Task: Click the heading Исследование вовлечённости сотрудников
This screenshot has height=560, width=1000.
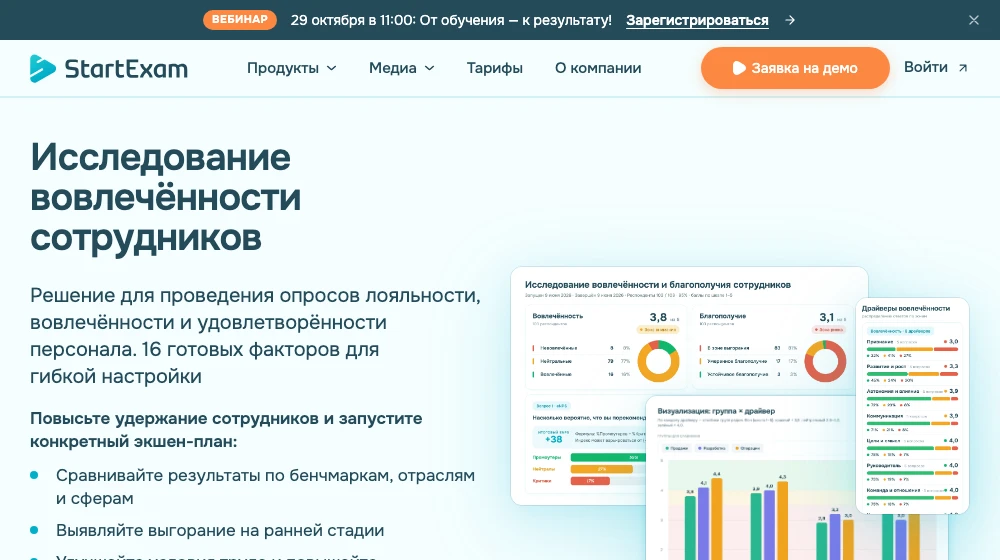Action: (165, 197)
